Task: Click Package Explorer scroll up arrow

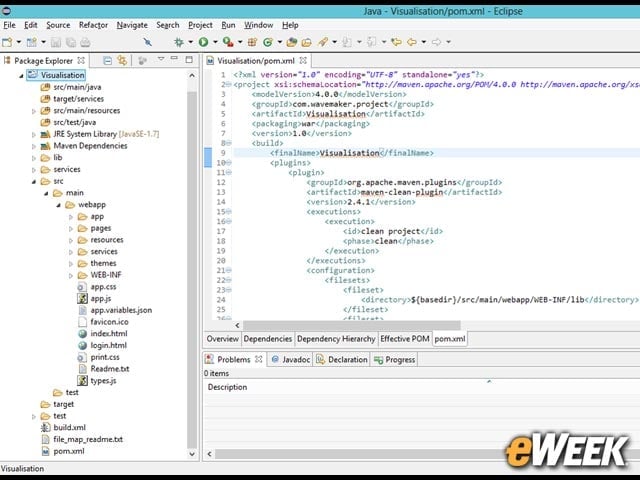Action: [x=192, y=76]
